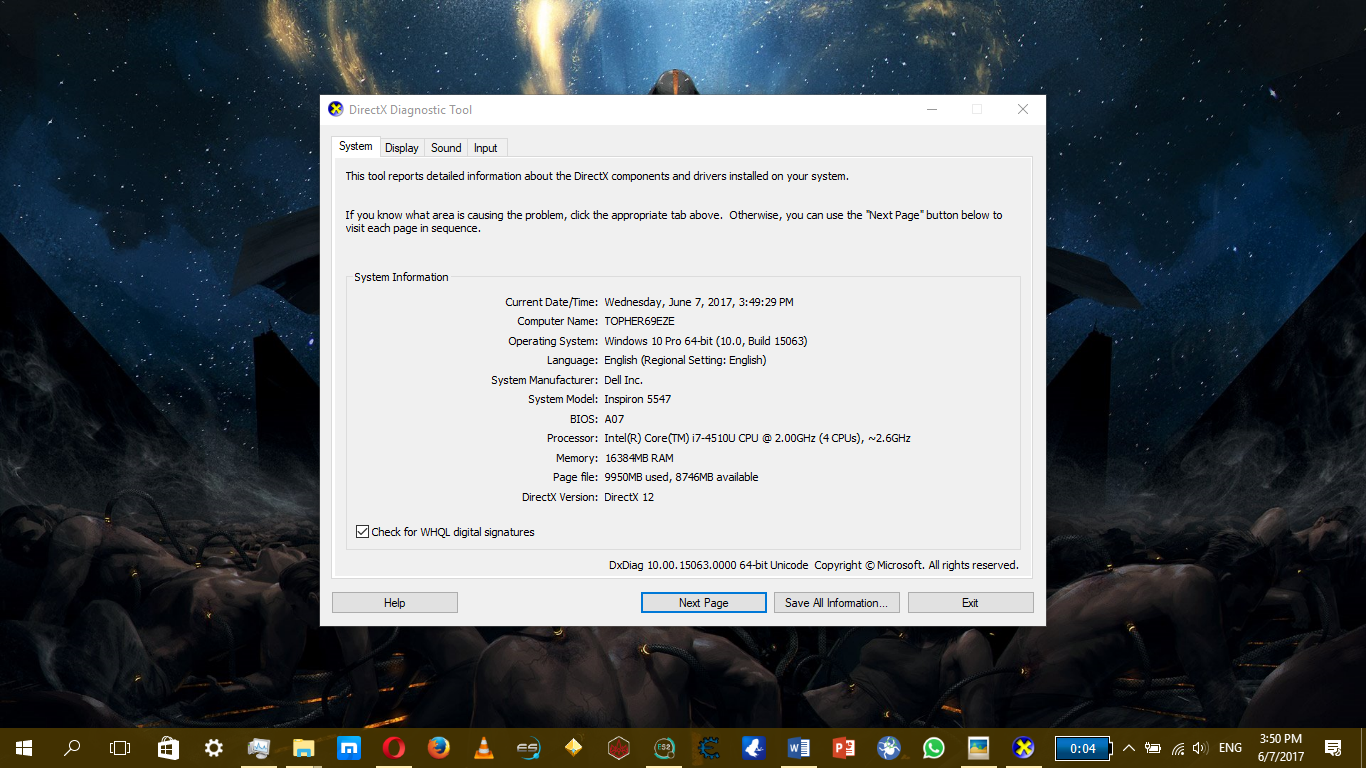Click the page file usage value
The height and width of the screenshot is (768, 1366).
(681, 477)
